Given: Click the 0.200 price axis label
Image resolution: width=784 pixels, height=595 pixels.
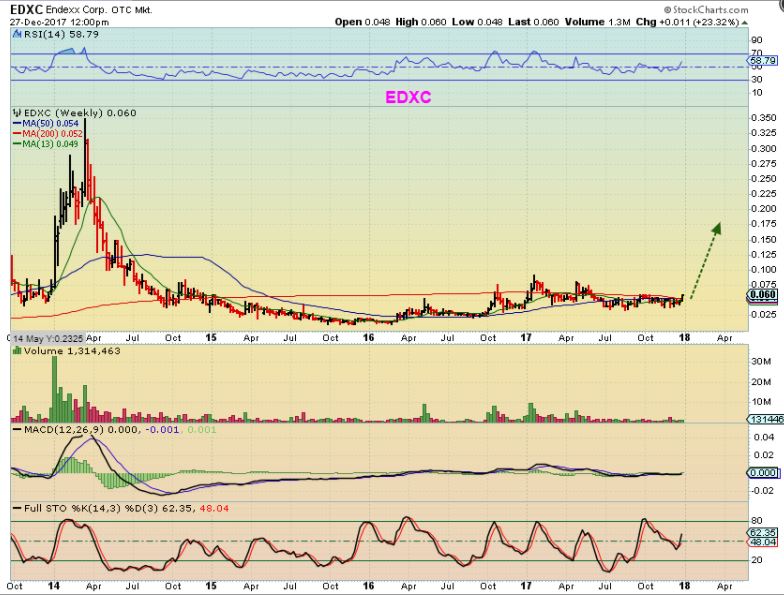Looking at the screenshot, I should (764, 209).
